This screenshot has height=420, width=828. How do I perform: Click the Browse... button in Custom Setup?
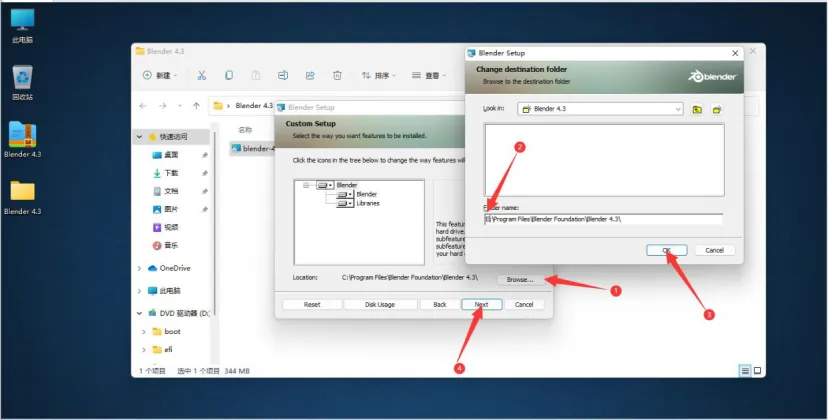[520, 279]
